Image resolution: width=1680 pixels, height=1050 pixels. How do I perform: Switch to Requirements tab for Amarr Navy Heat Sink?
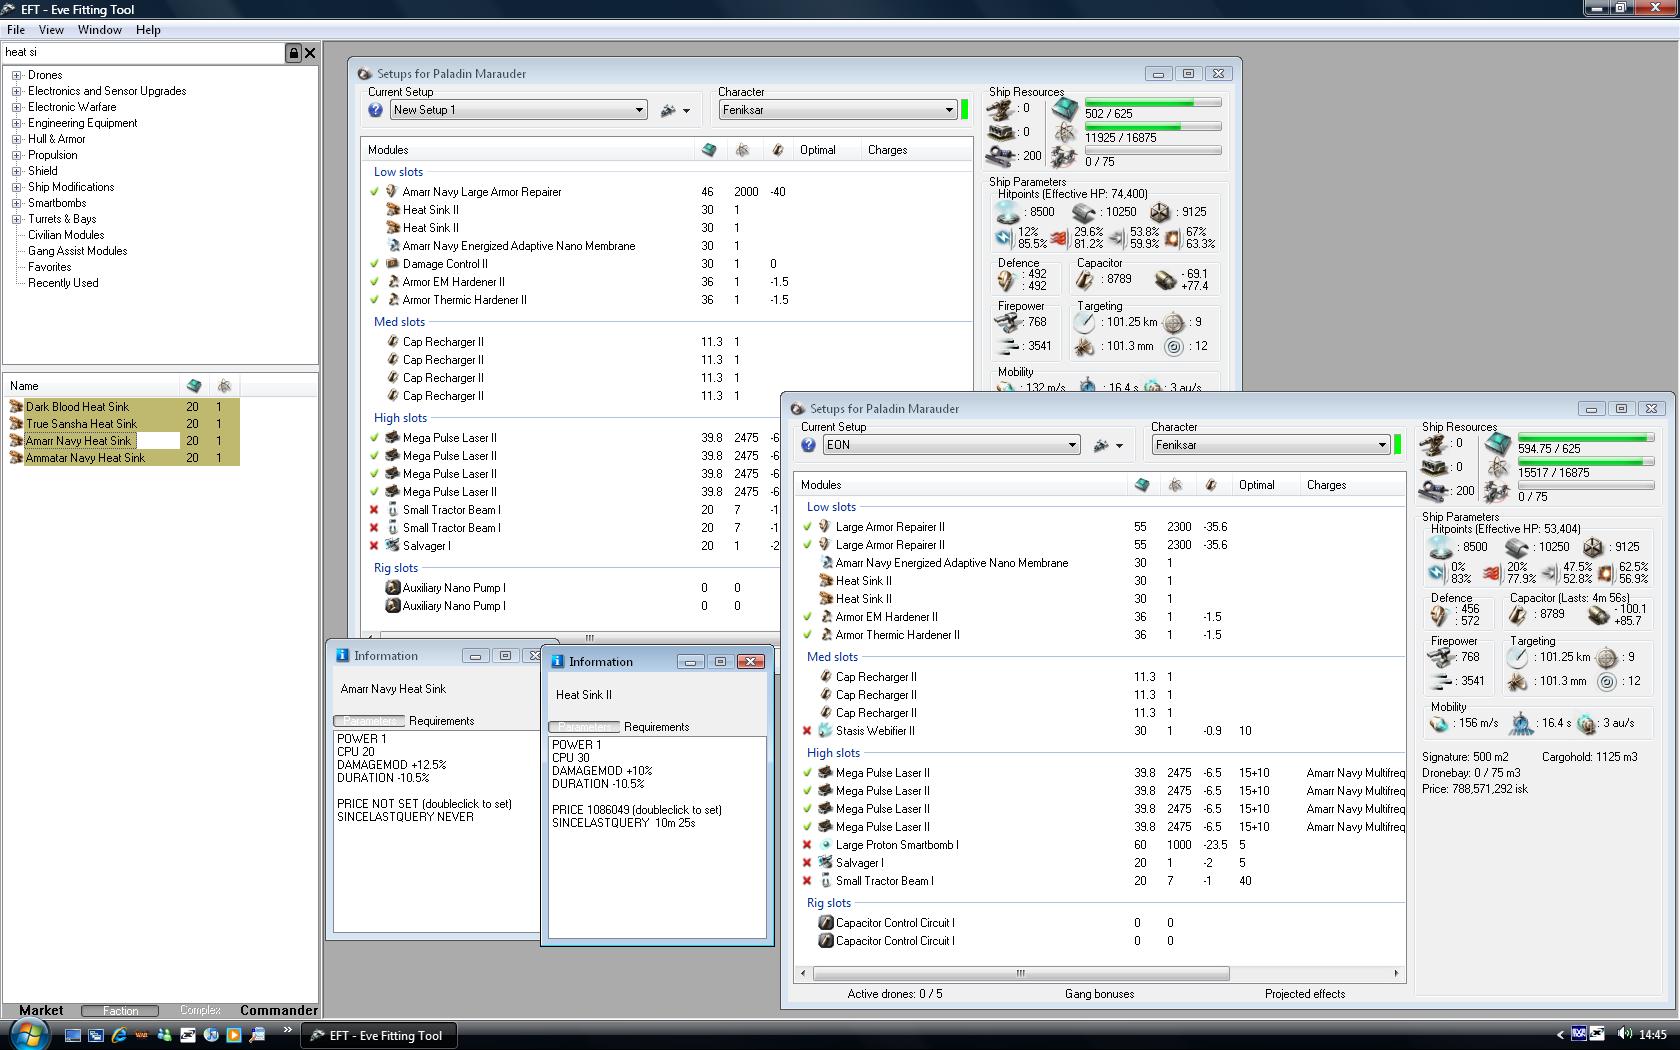pyautogui.click(x=441, y=721)
